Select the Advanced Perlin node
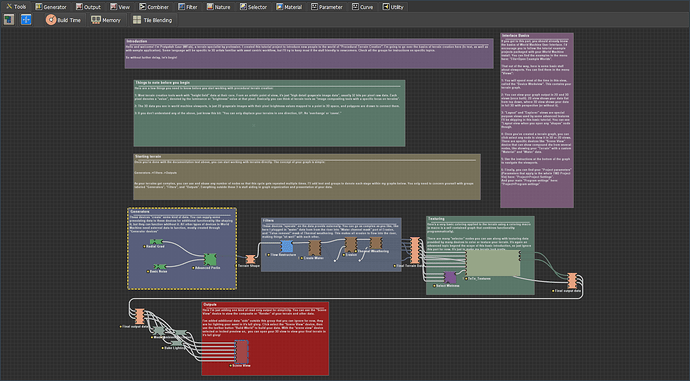 210,259
